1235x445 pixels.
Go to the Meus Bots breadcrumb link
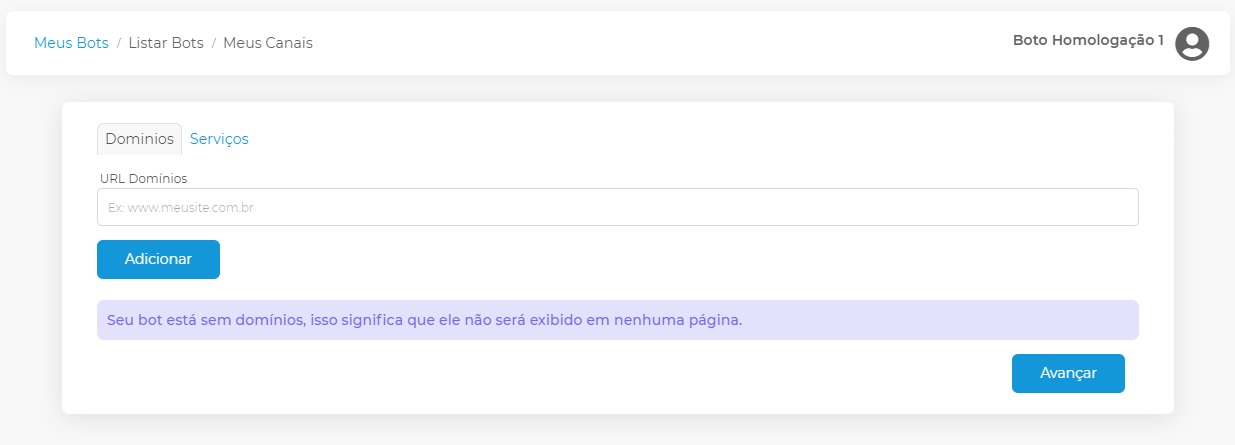[71, 43]
